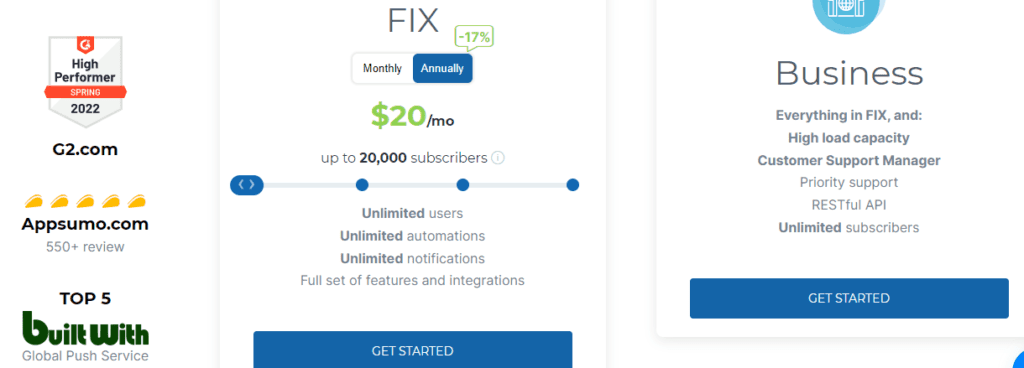The image size is (1024, 368).
Task: Click the -17% discount badge
Action: 473,38
